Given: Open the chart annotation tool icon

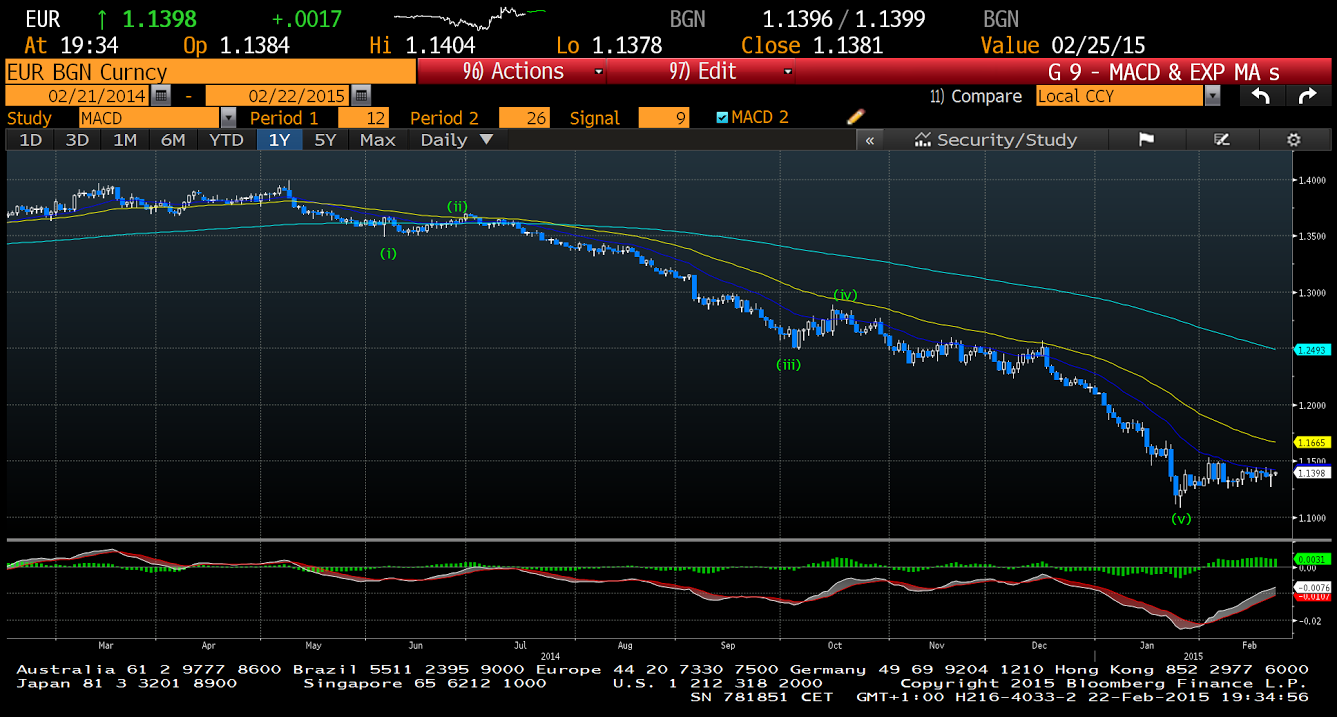Looking at the screenshot, I should coord(1221,140).
